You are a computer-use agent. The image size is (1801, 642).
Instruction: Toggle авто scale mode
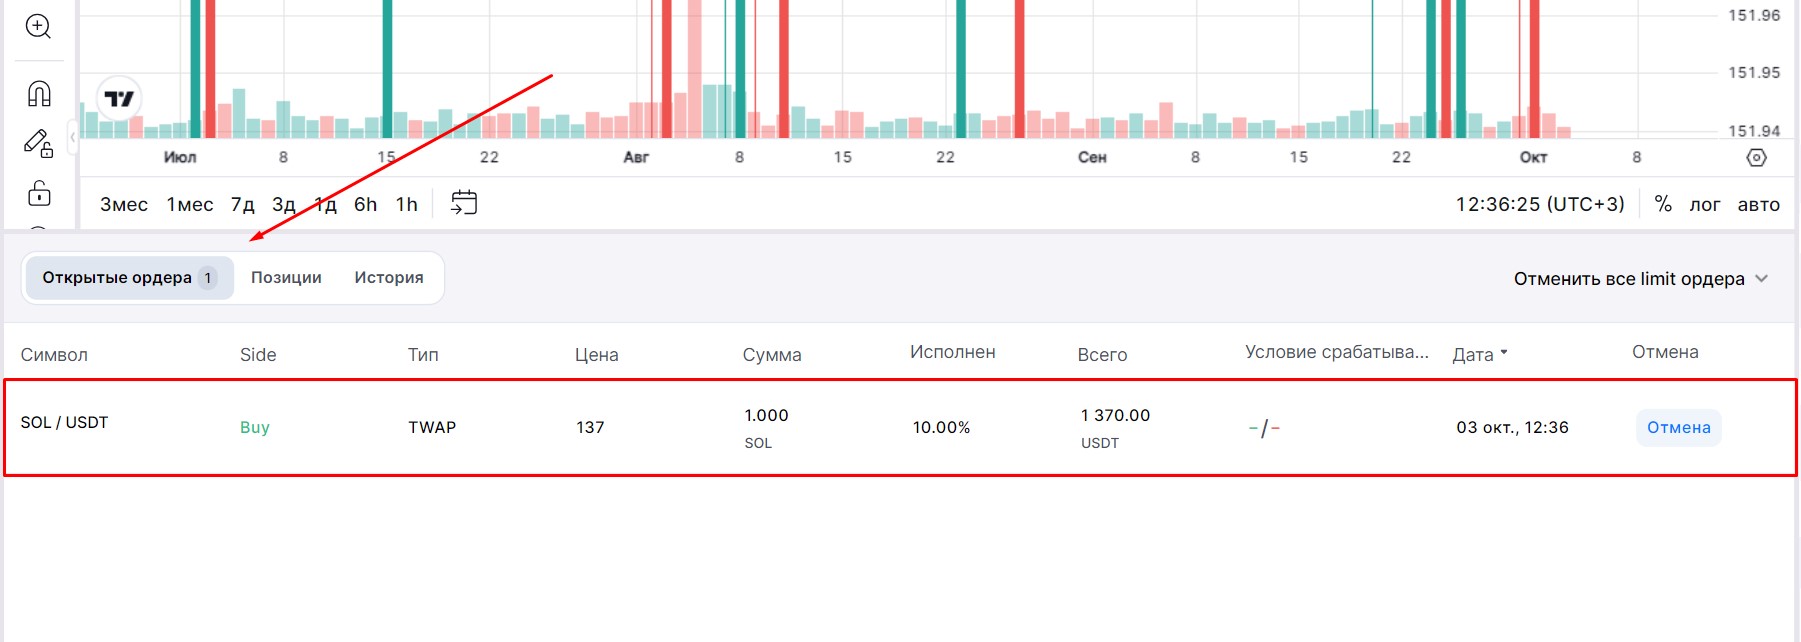1758,204
